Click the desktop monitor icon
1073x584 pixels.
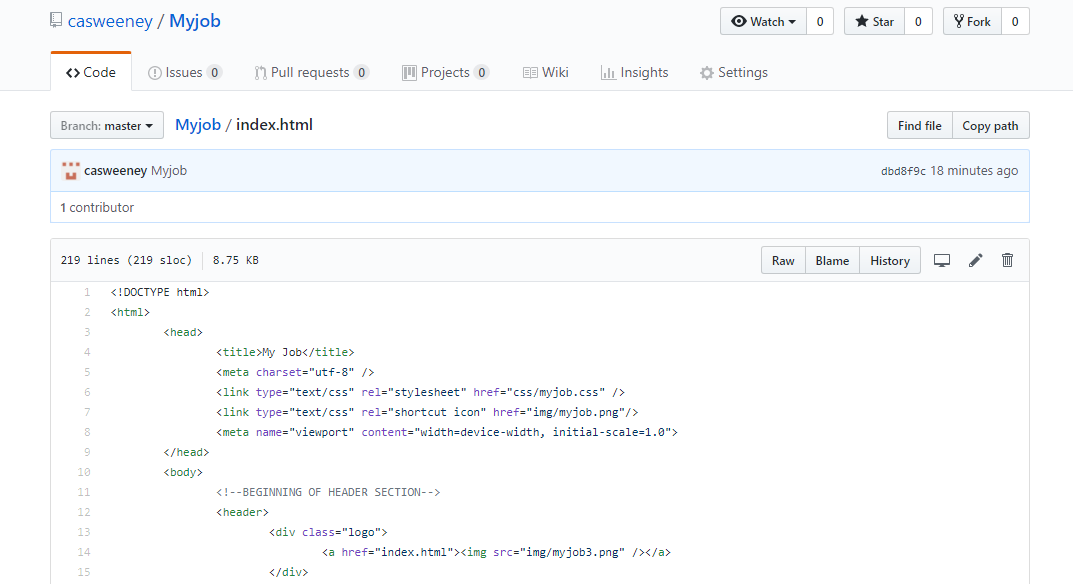point(941,260)
